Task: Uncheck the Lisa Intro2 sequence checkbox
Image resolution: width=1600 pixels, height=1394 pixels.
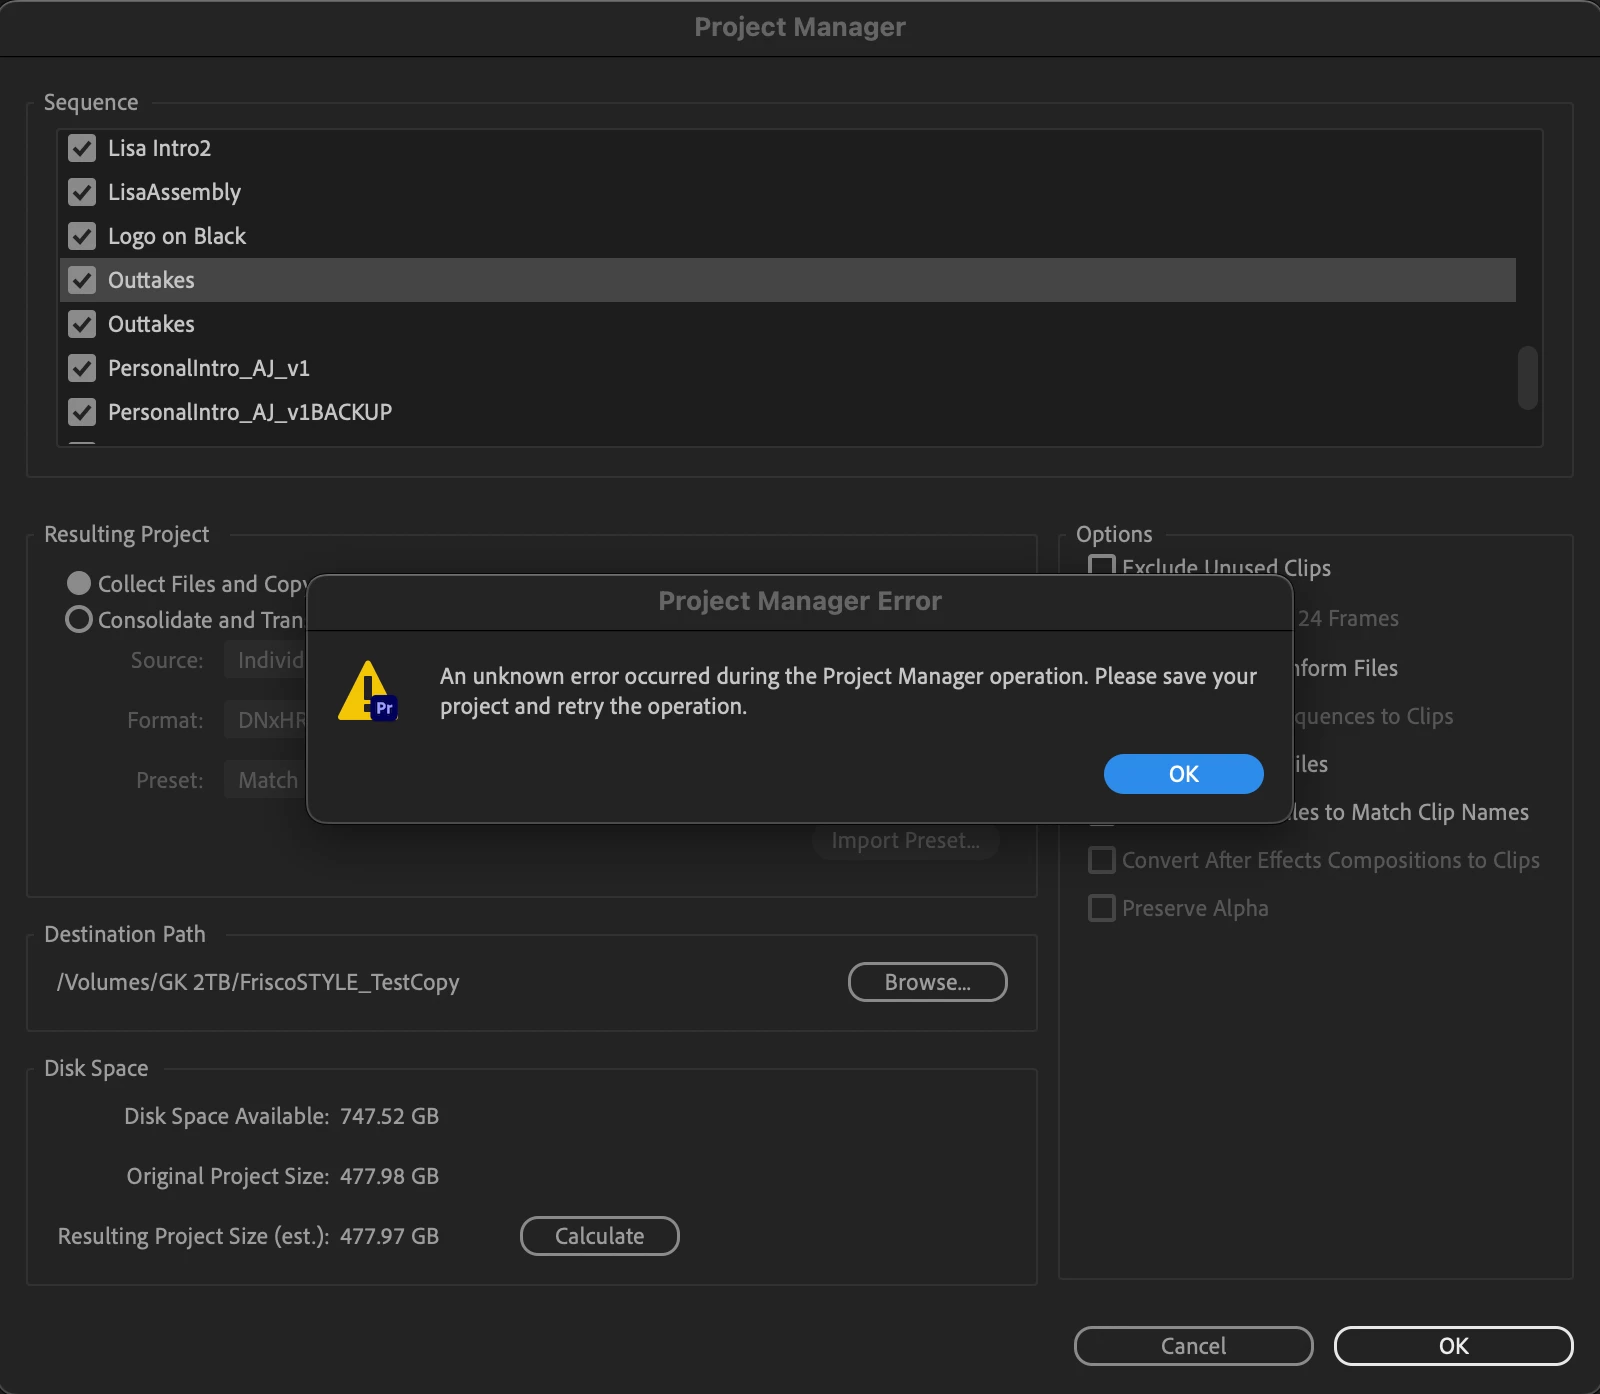Action: (82, 148)
